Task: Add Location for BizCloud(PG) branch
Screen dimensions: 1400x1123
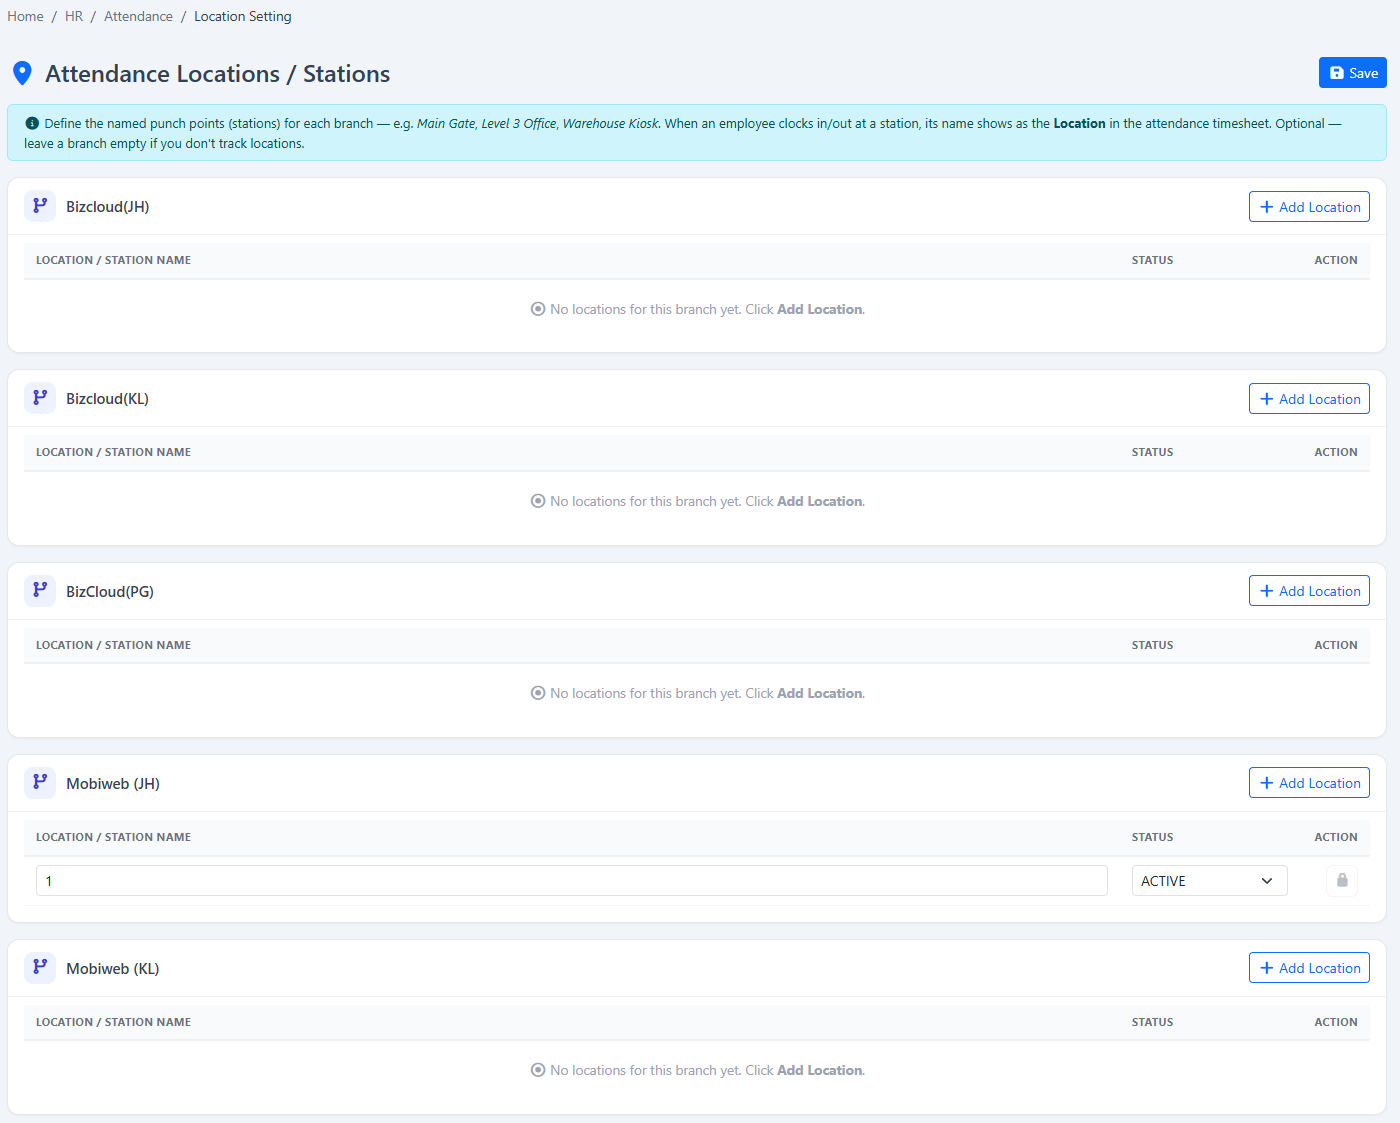Action: point(1309,591)
